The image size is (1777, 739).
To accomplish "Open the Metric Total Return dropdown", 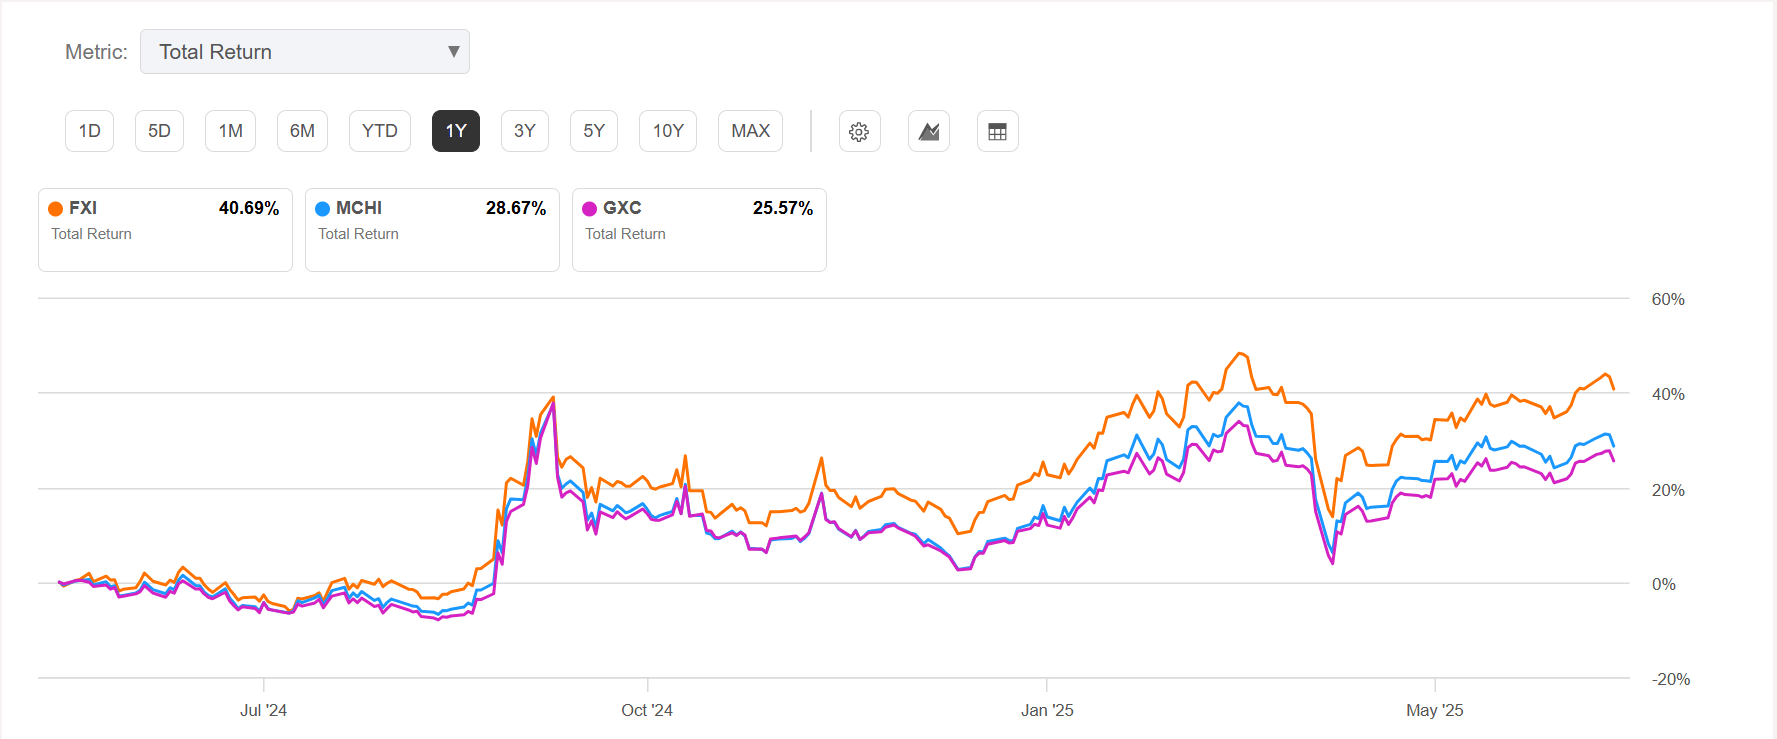I will click(304, 52).
